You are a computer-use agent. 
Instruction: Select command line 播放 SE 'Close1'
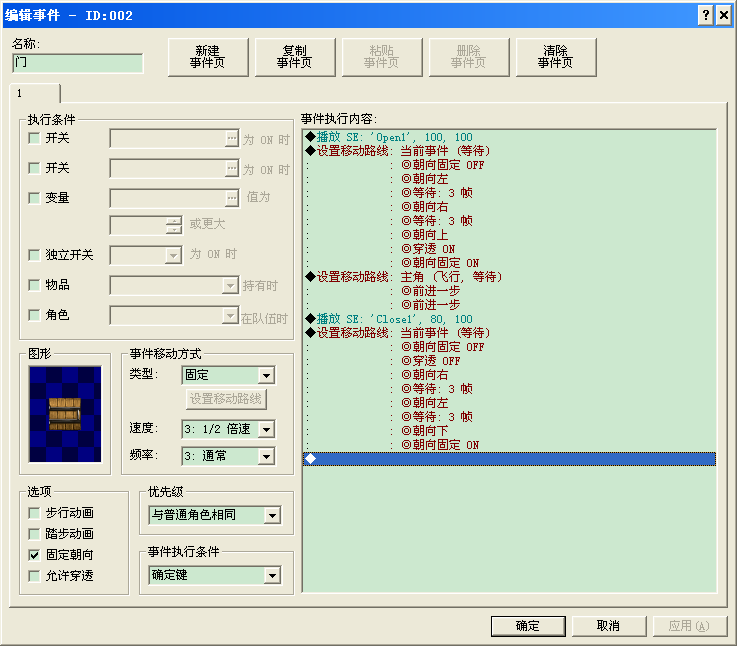point(510,319)
